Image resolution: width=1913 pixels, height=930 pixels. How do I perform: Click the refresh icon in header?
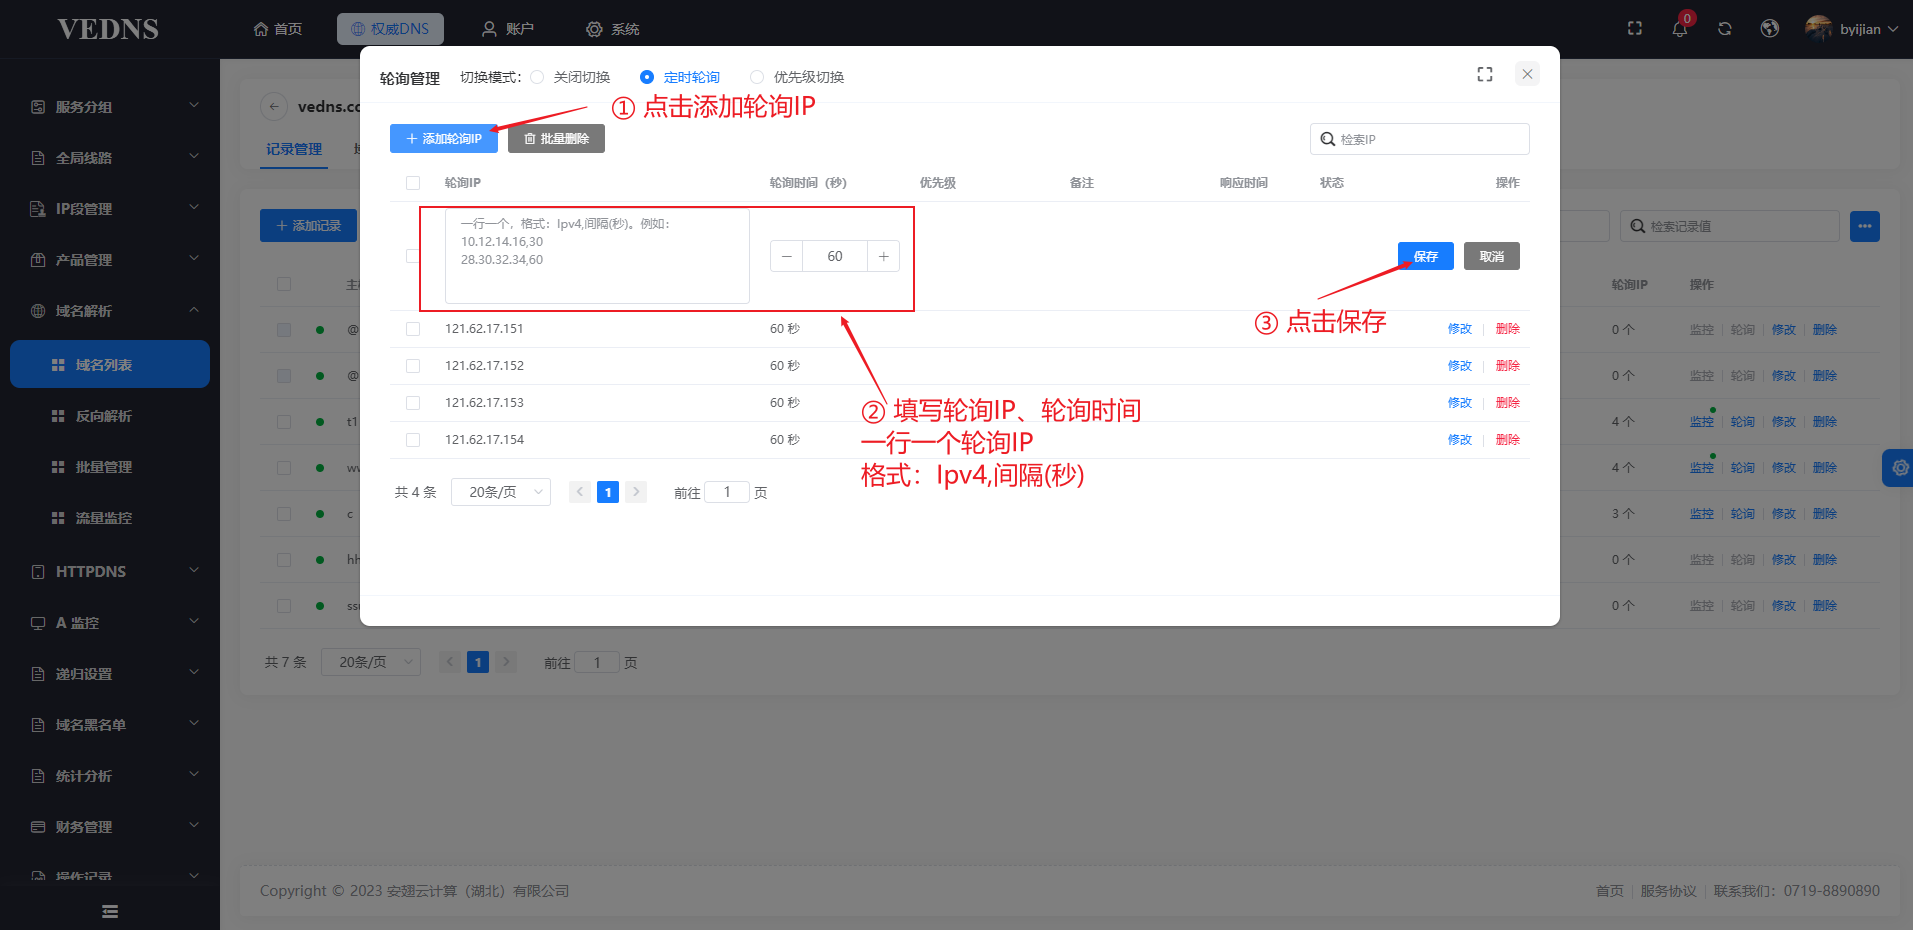click(1725, 29)
